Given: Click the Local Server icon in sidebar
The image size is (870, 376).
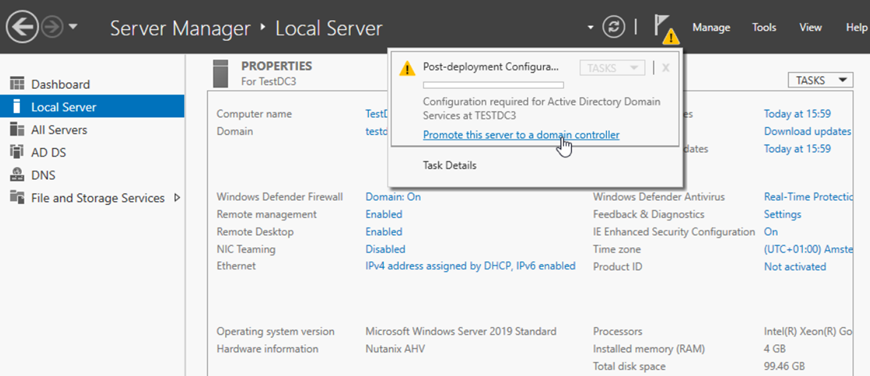Looking at the screenshot, I should [x=18, y=107].
